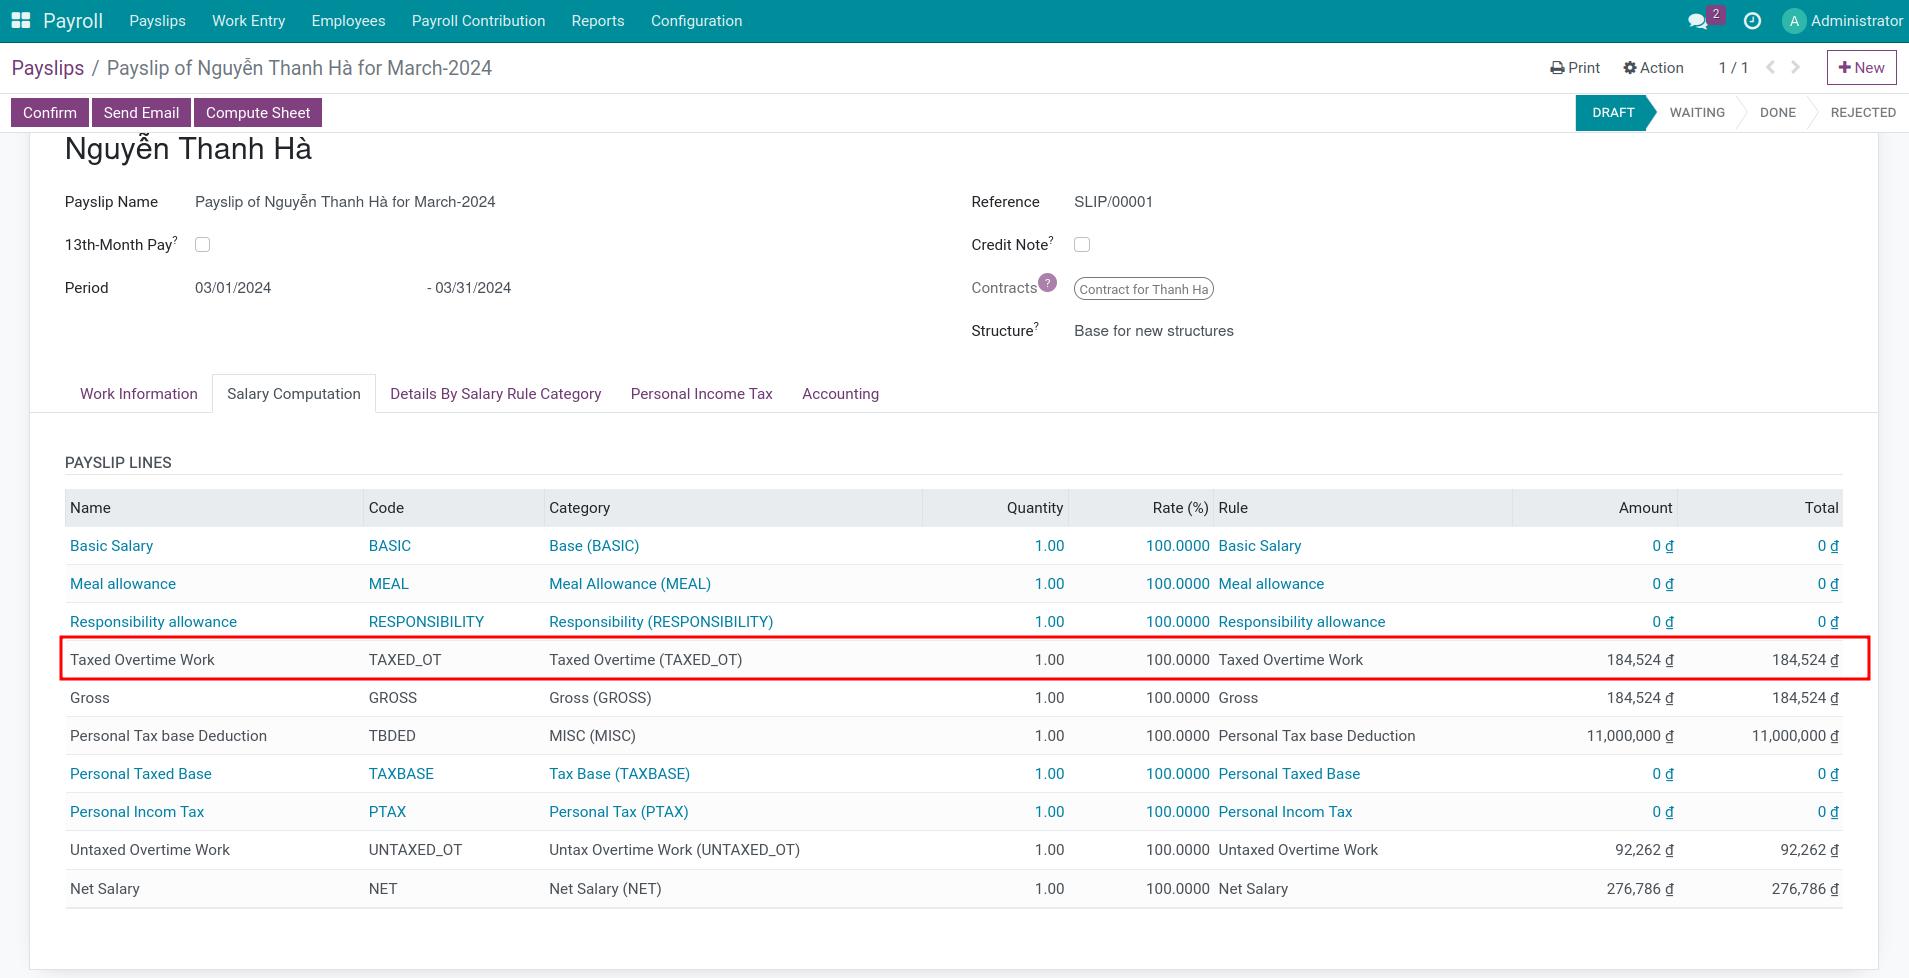Click the Payslips breadcrumb link
Screen dimensions: 1909x978
(x=48, y=68)
